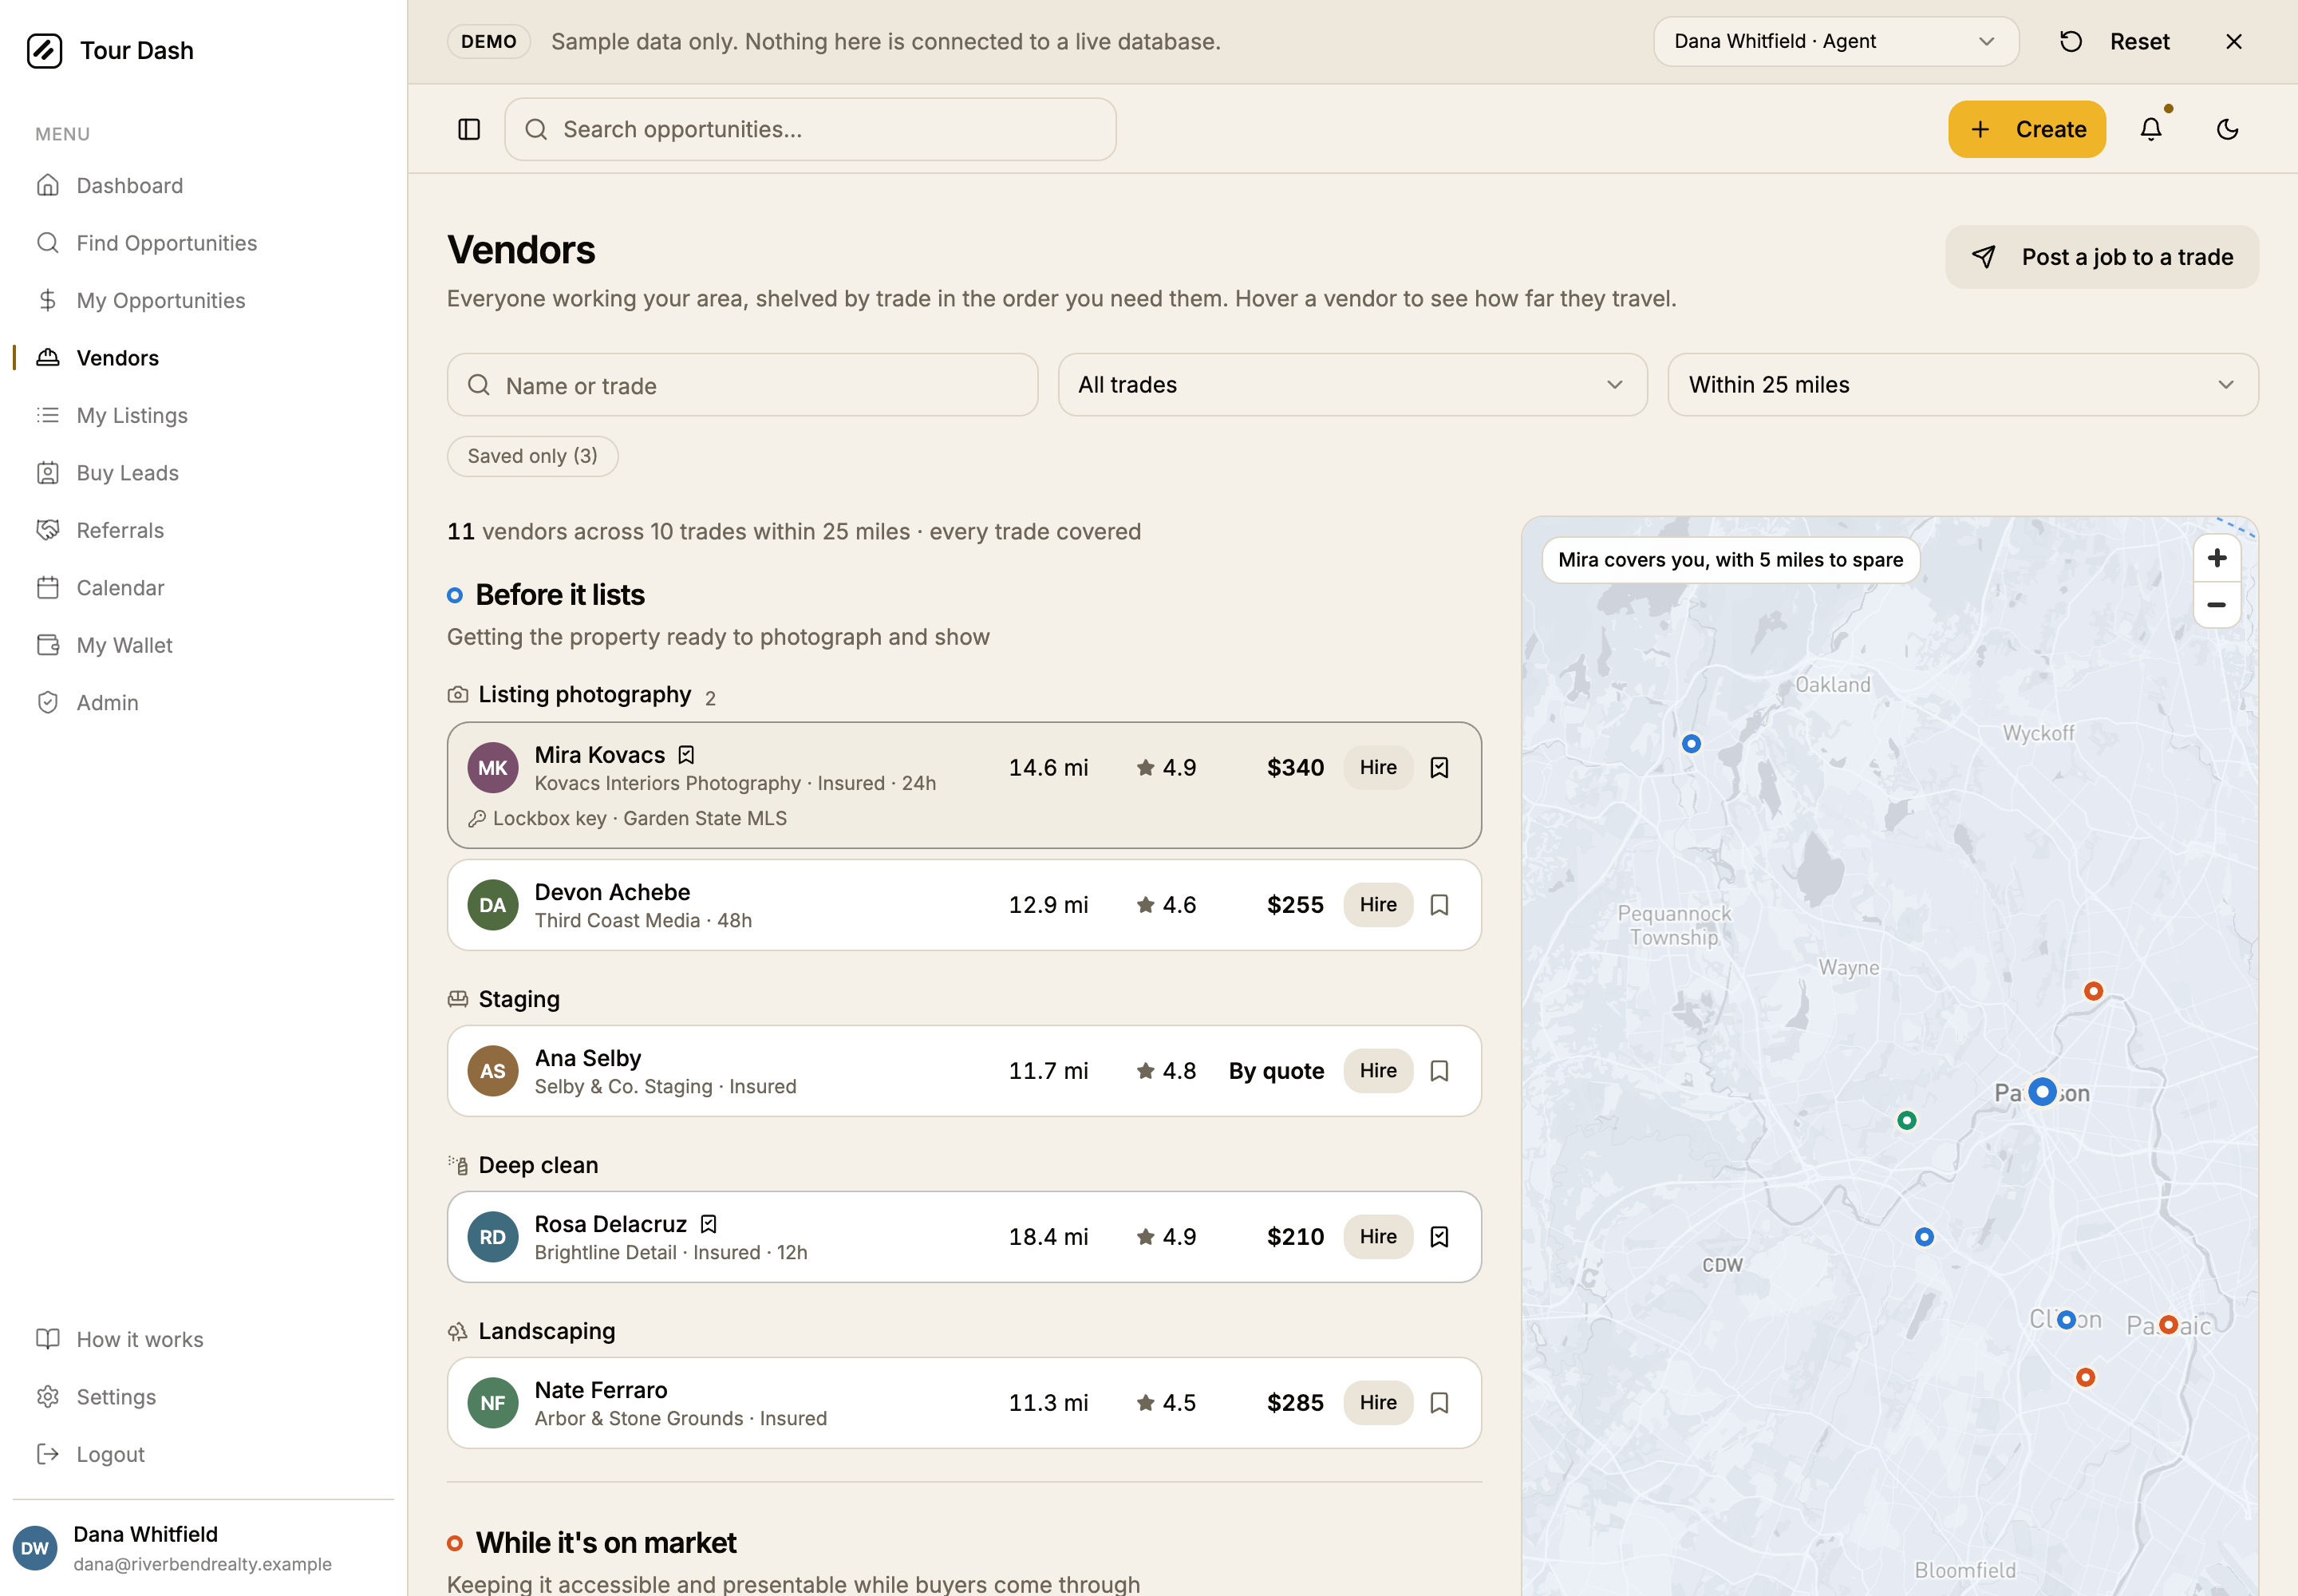This screenshot has height=1596, width=2298.
Task: Click Dana Whitfield's DW avatar
Action: (x=35, y=1548)
